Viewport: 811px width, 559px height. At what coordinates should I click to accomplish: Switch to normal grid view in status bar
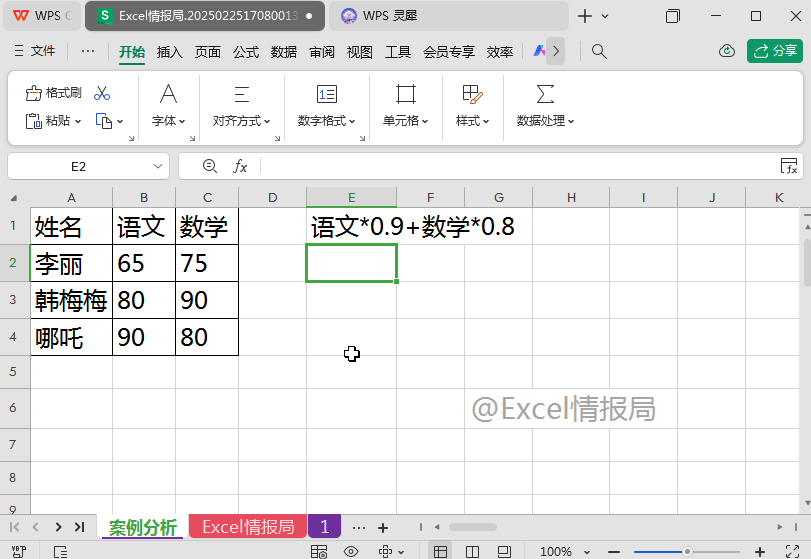pos(440,551)
